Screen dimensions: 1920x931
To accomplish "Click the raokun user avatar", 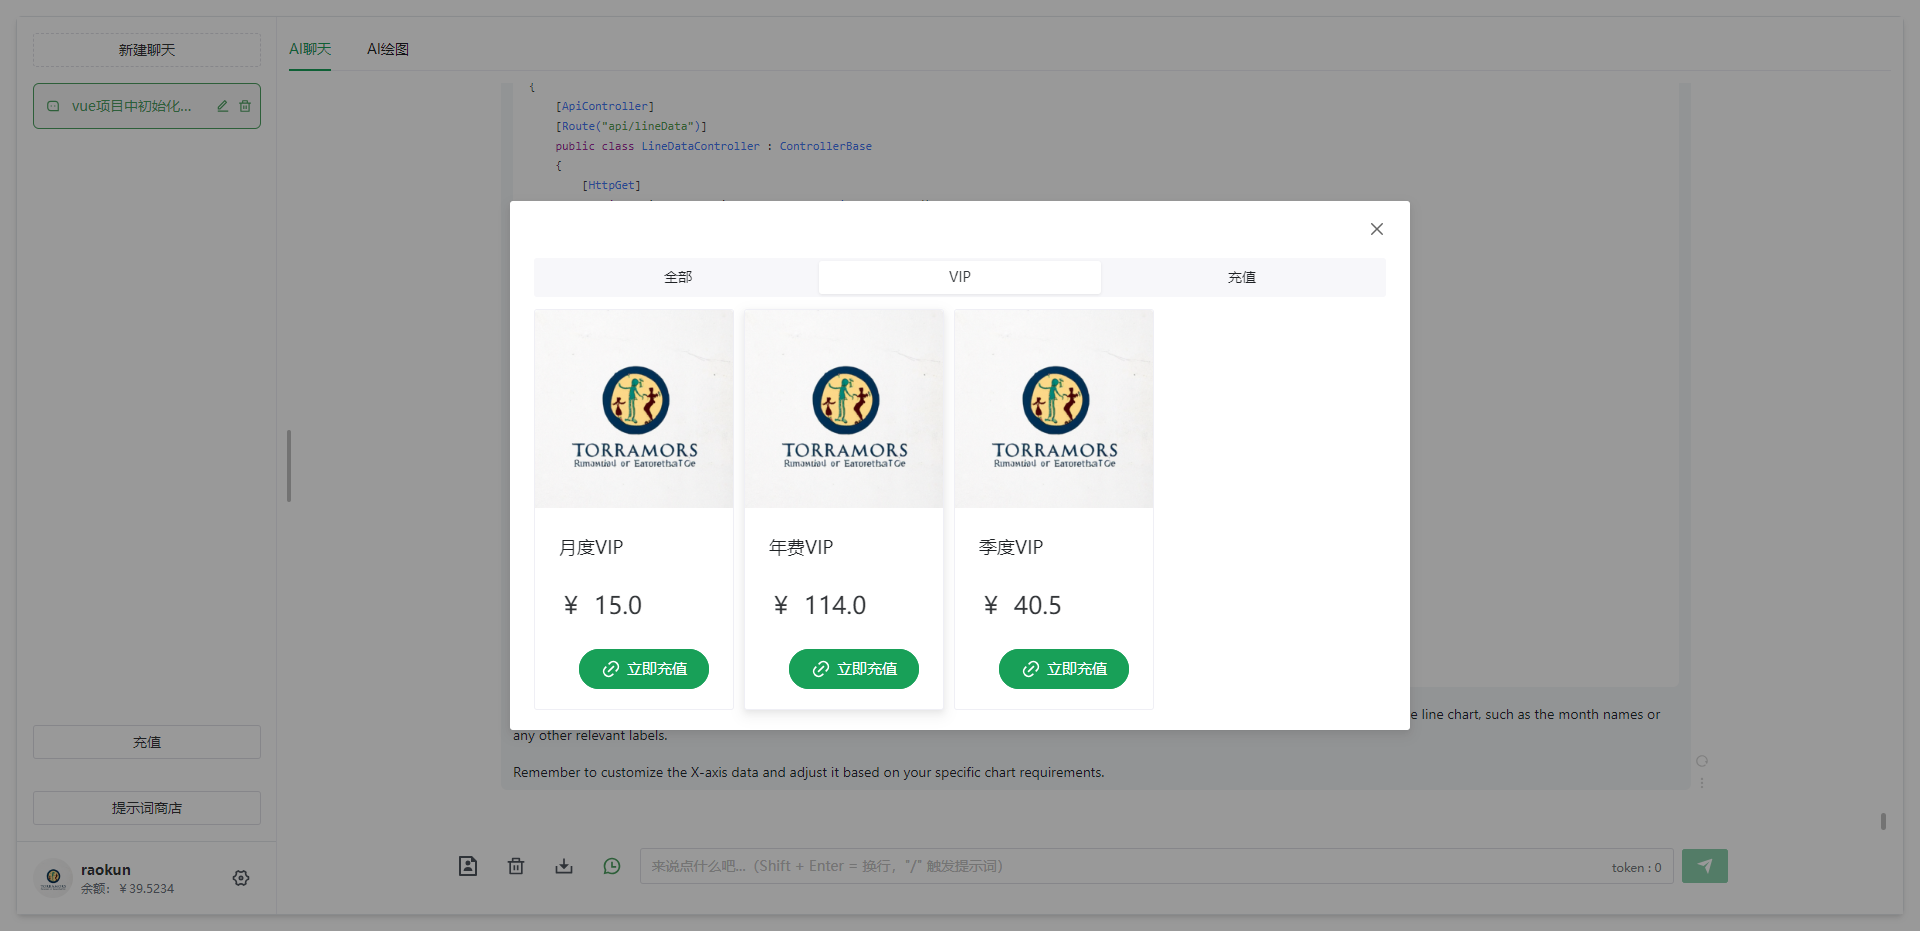I will click(x=54, y=878).
